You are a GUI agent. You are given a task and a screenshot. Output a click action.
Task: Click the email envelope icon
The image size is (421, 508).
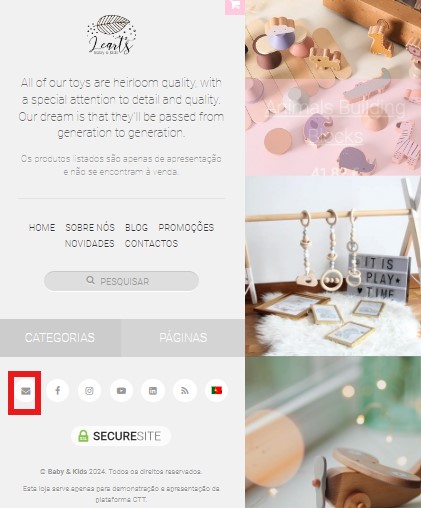pyautogui.click(x=26, y=391)
